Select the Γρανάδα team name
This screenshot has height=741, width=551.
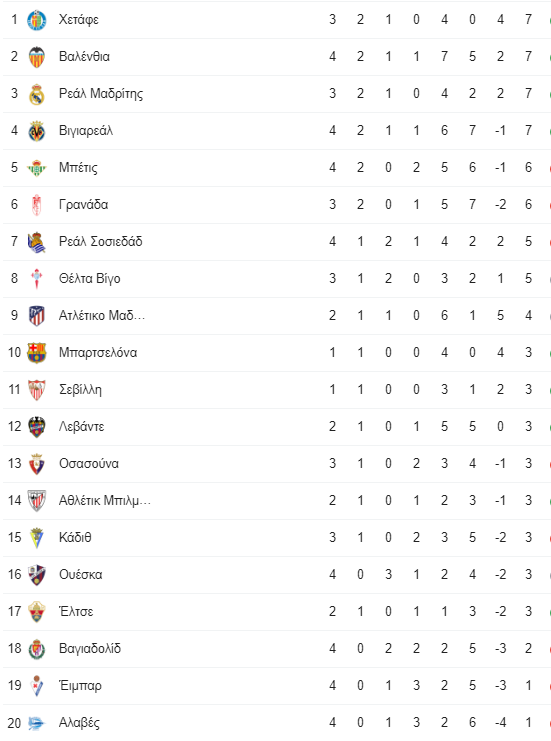tap(83, 205)
